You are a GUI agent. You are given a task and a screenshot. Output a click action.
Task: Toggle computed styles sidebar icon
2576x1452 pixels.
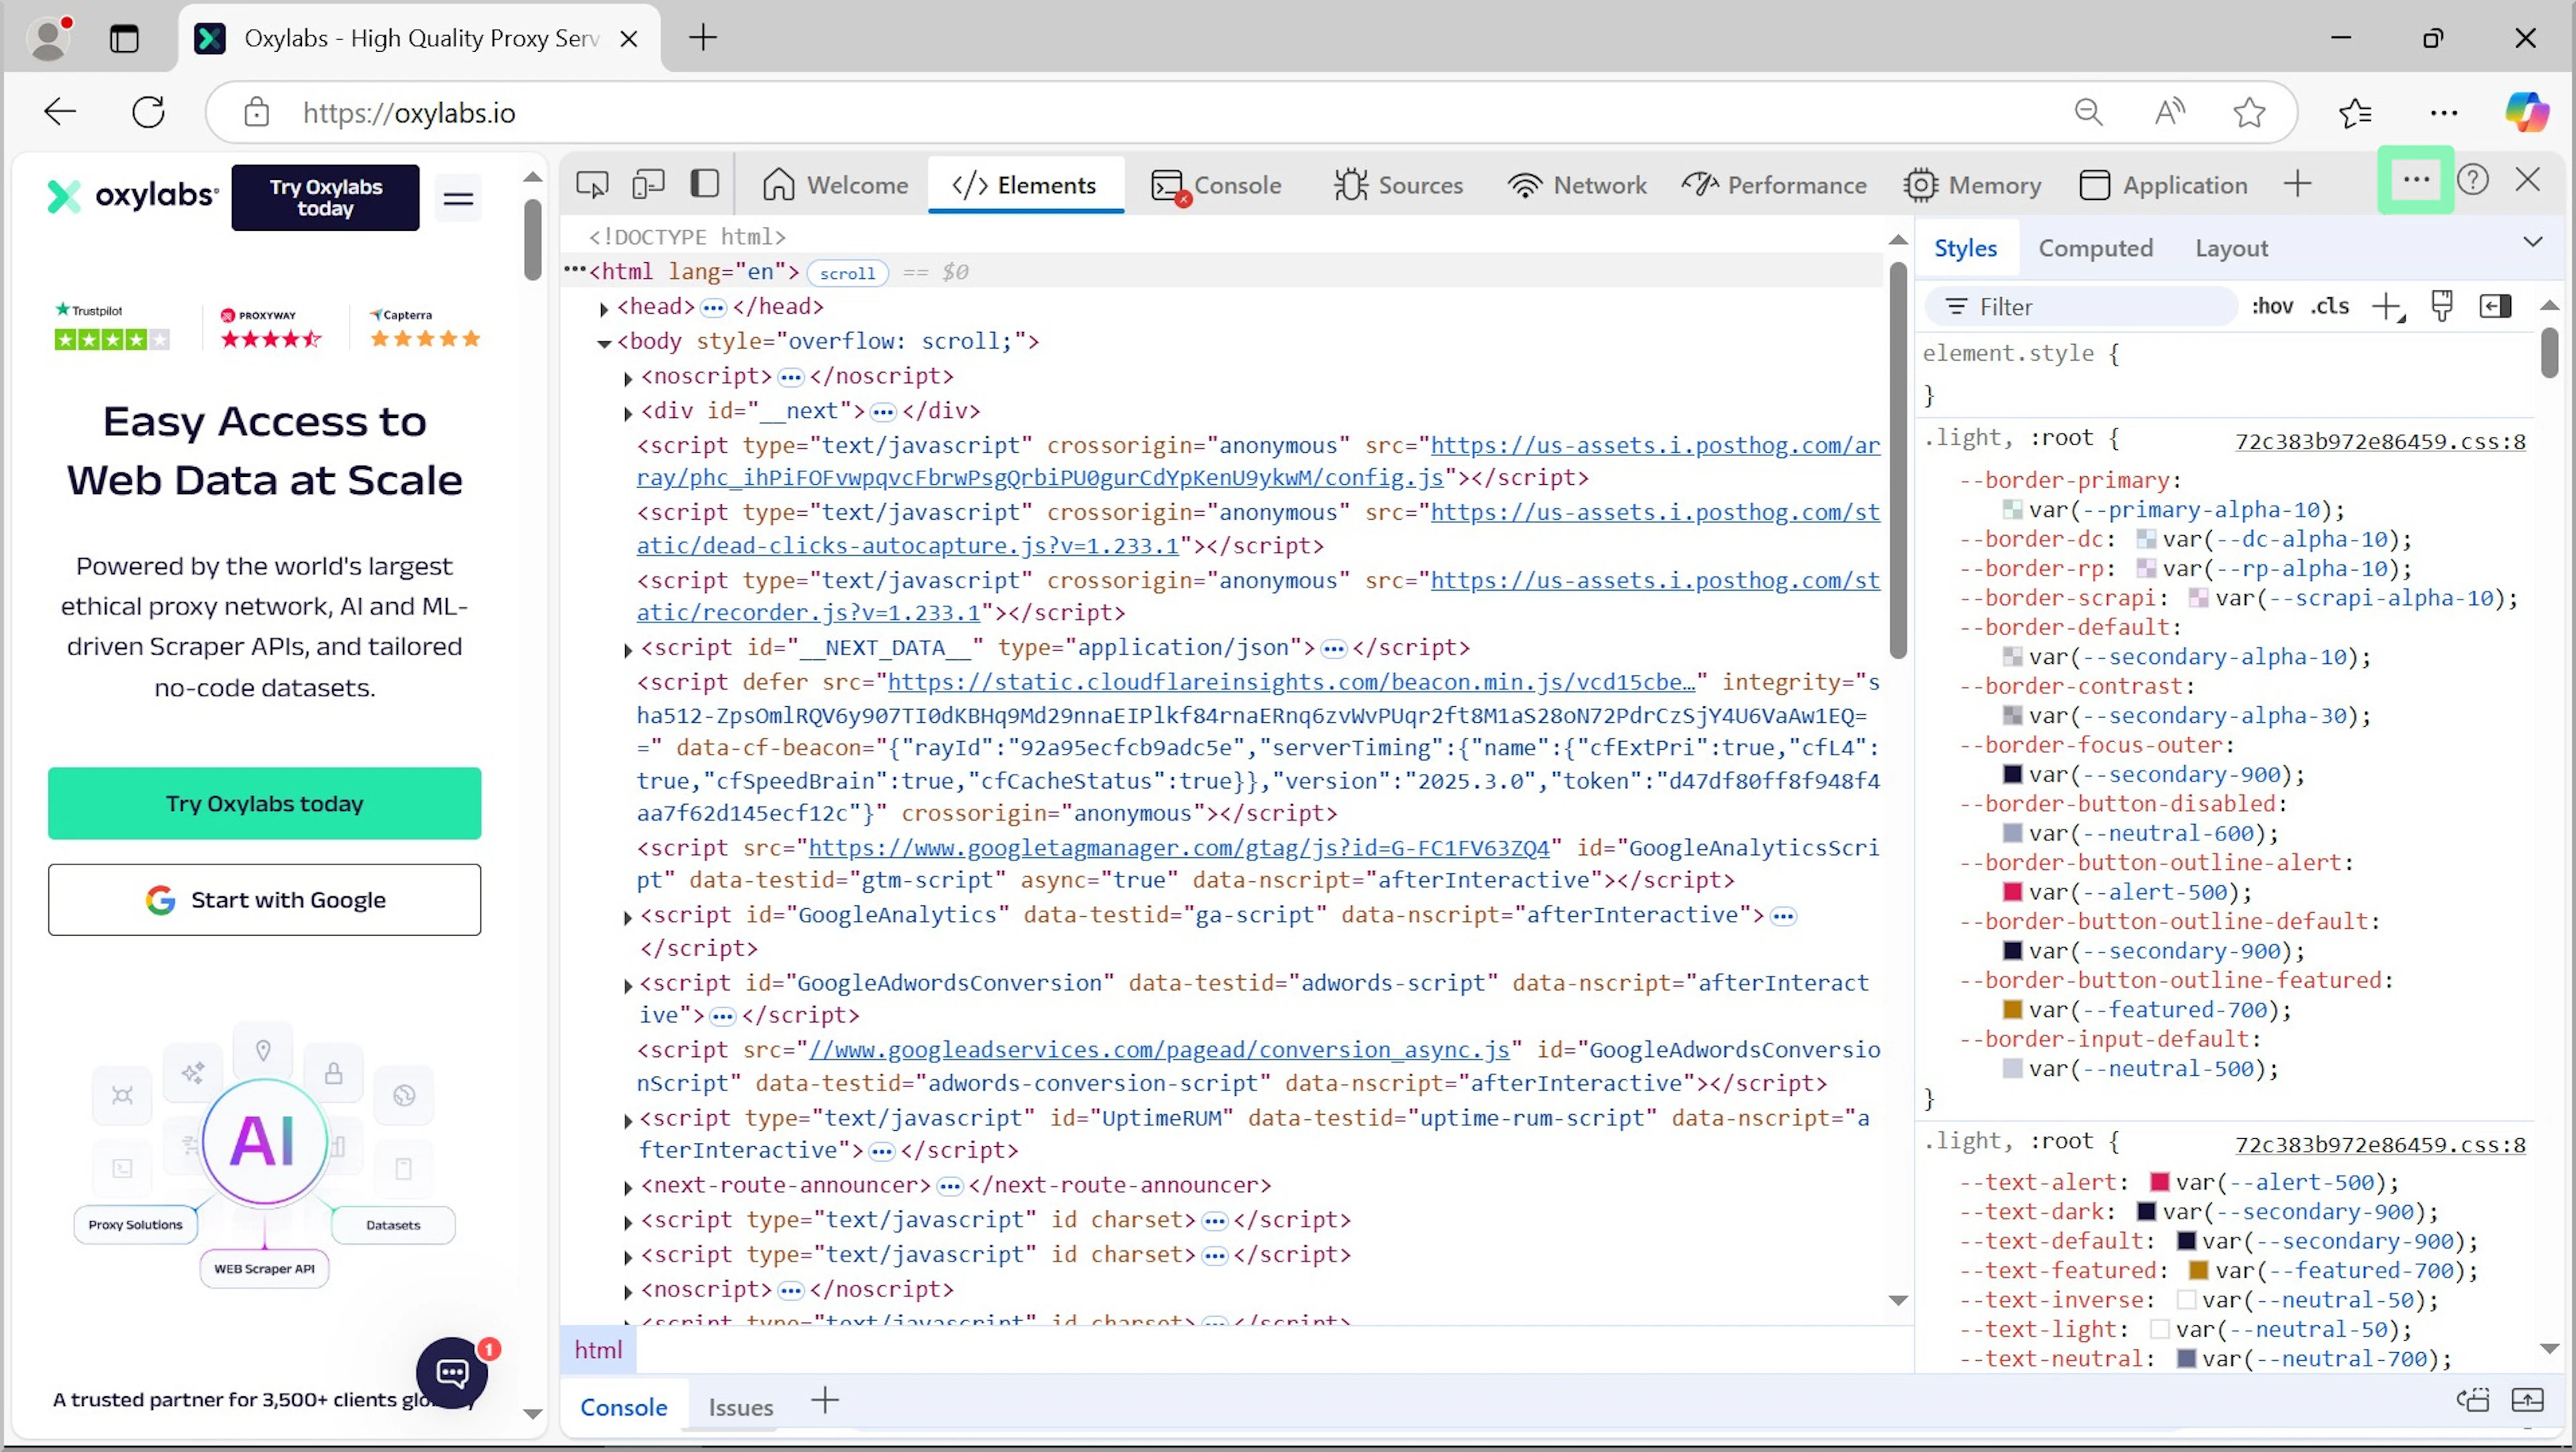(x=2495, y=306)
